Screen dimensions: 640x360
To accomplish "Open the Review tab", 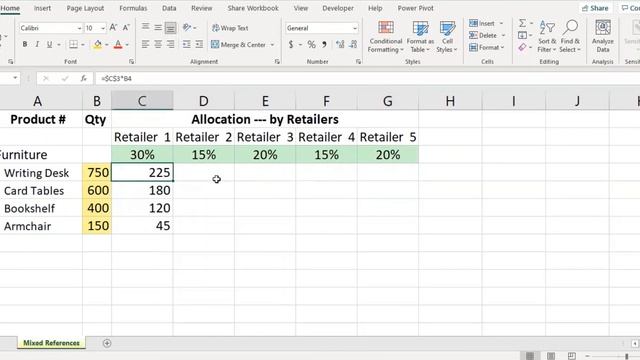I will (x=202, y=8).
